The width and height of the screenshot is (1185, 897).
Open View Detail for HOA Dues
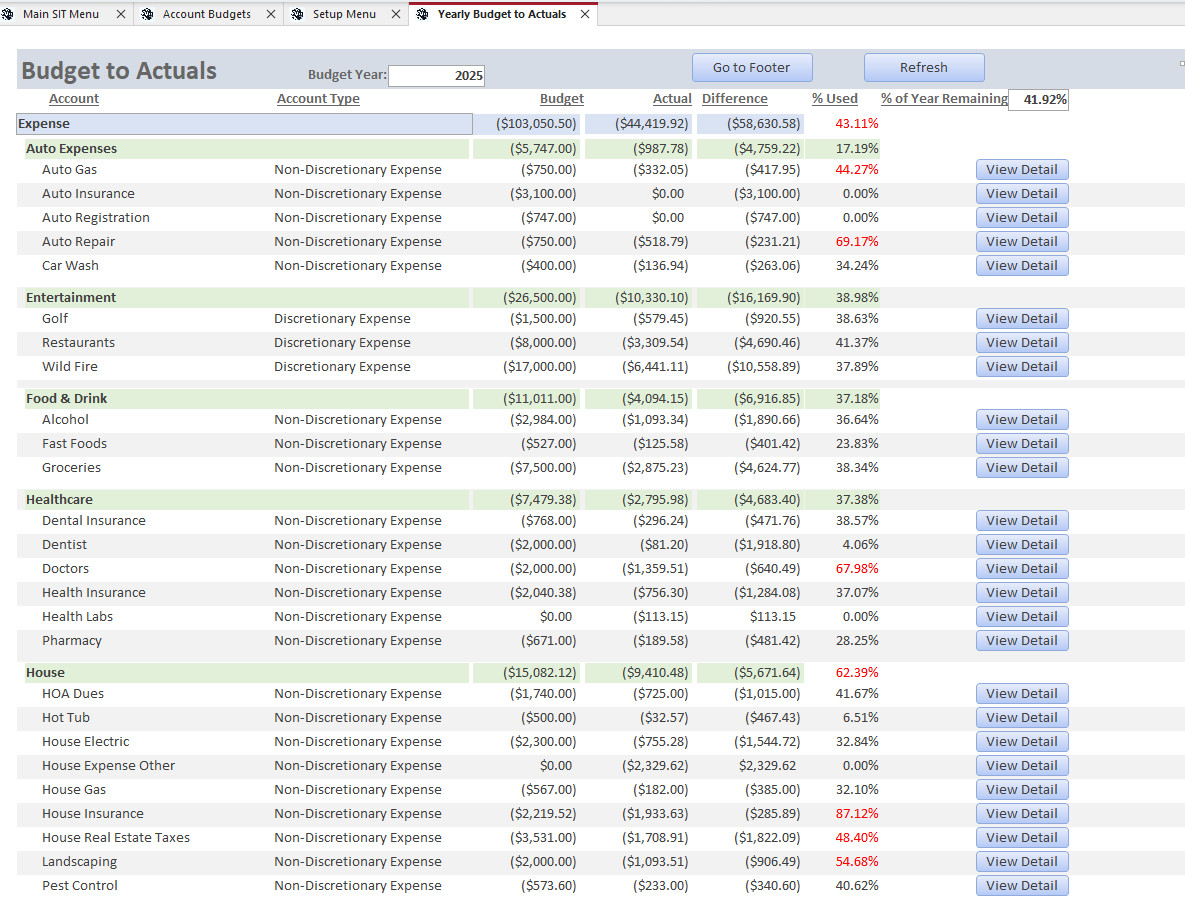(1022, 694)
